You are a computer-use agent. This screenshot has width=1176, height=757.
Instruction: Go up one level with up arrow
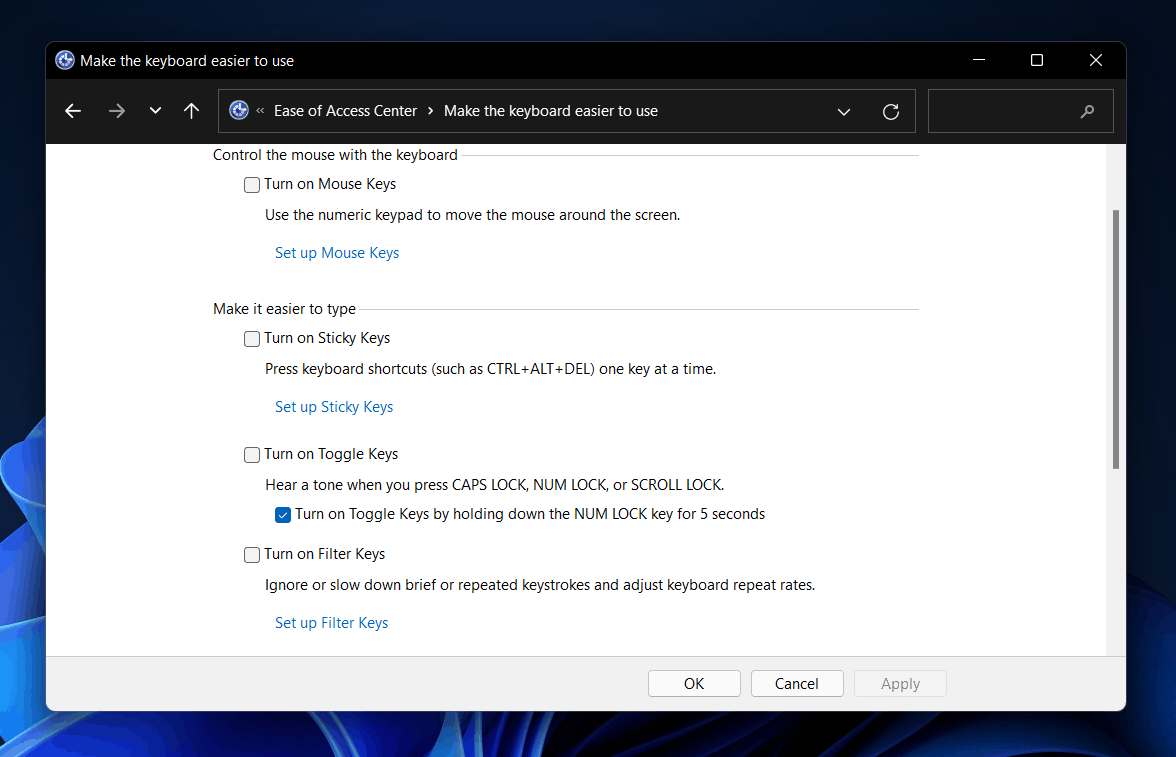(x=191, y=111)
